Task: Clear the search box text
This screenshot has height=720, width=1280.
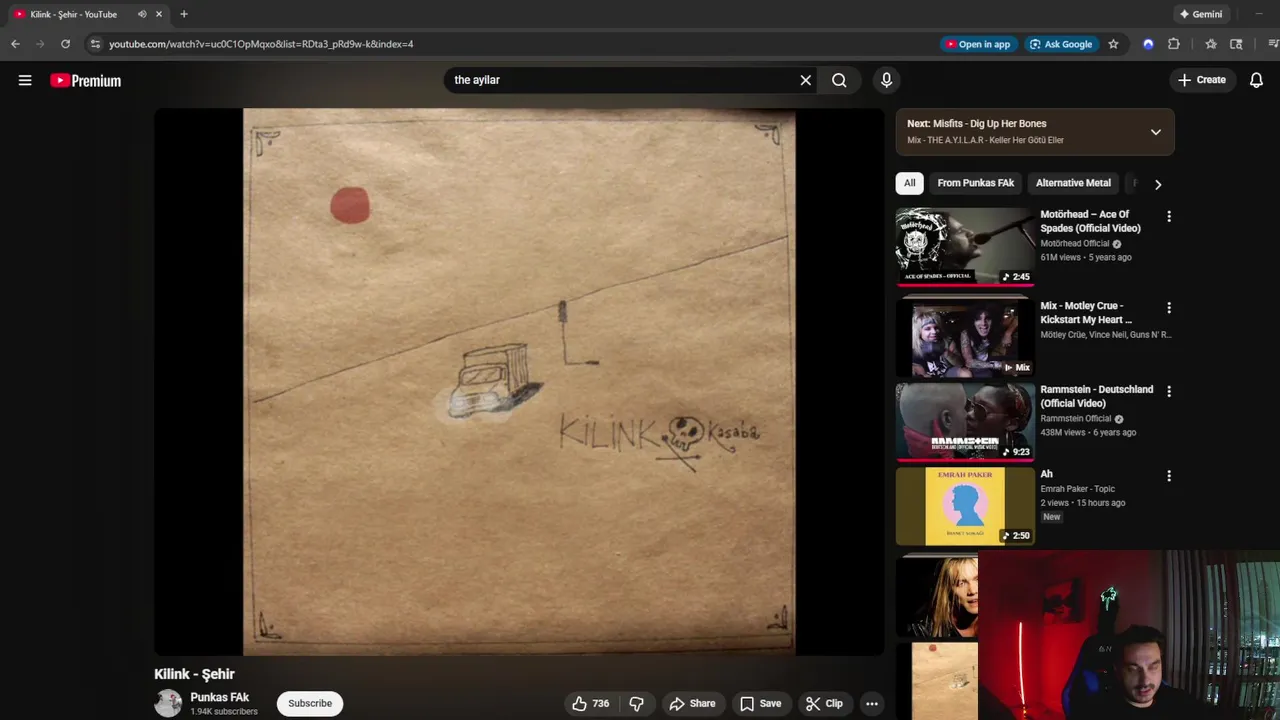Action: point(805,80)
